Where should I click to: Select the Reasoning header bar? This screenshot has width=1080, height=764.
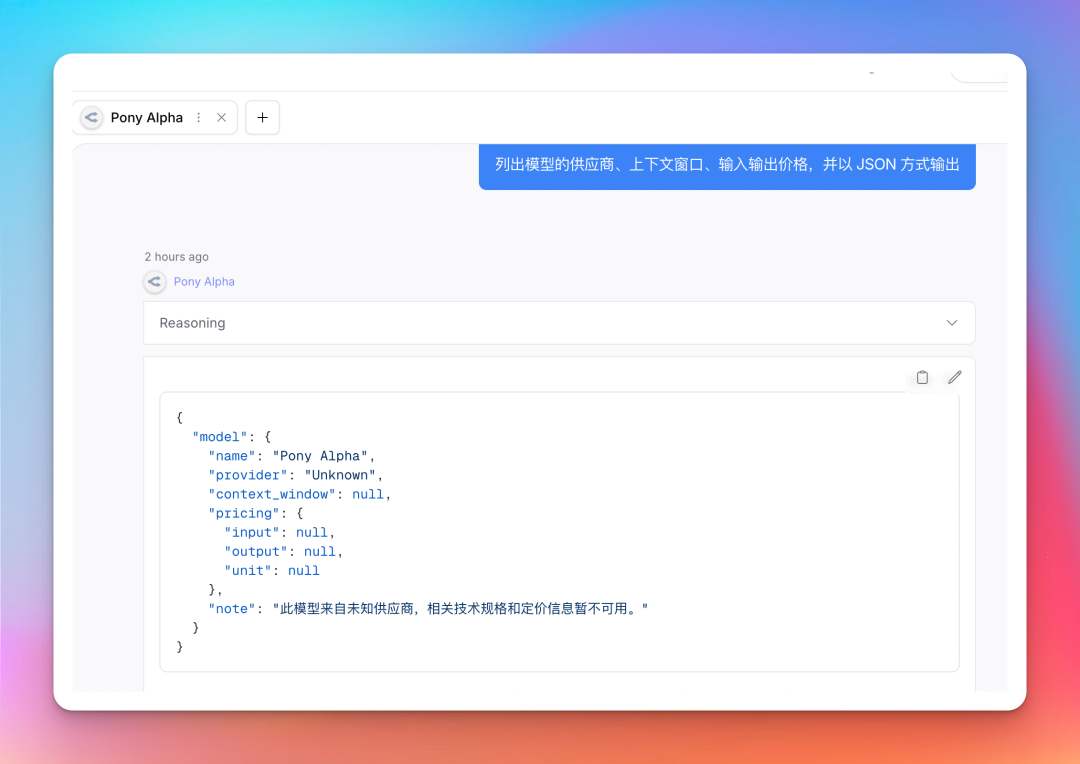tap(559, 322)
